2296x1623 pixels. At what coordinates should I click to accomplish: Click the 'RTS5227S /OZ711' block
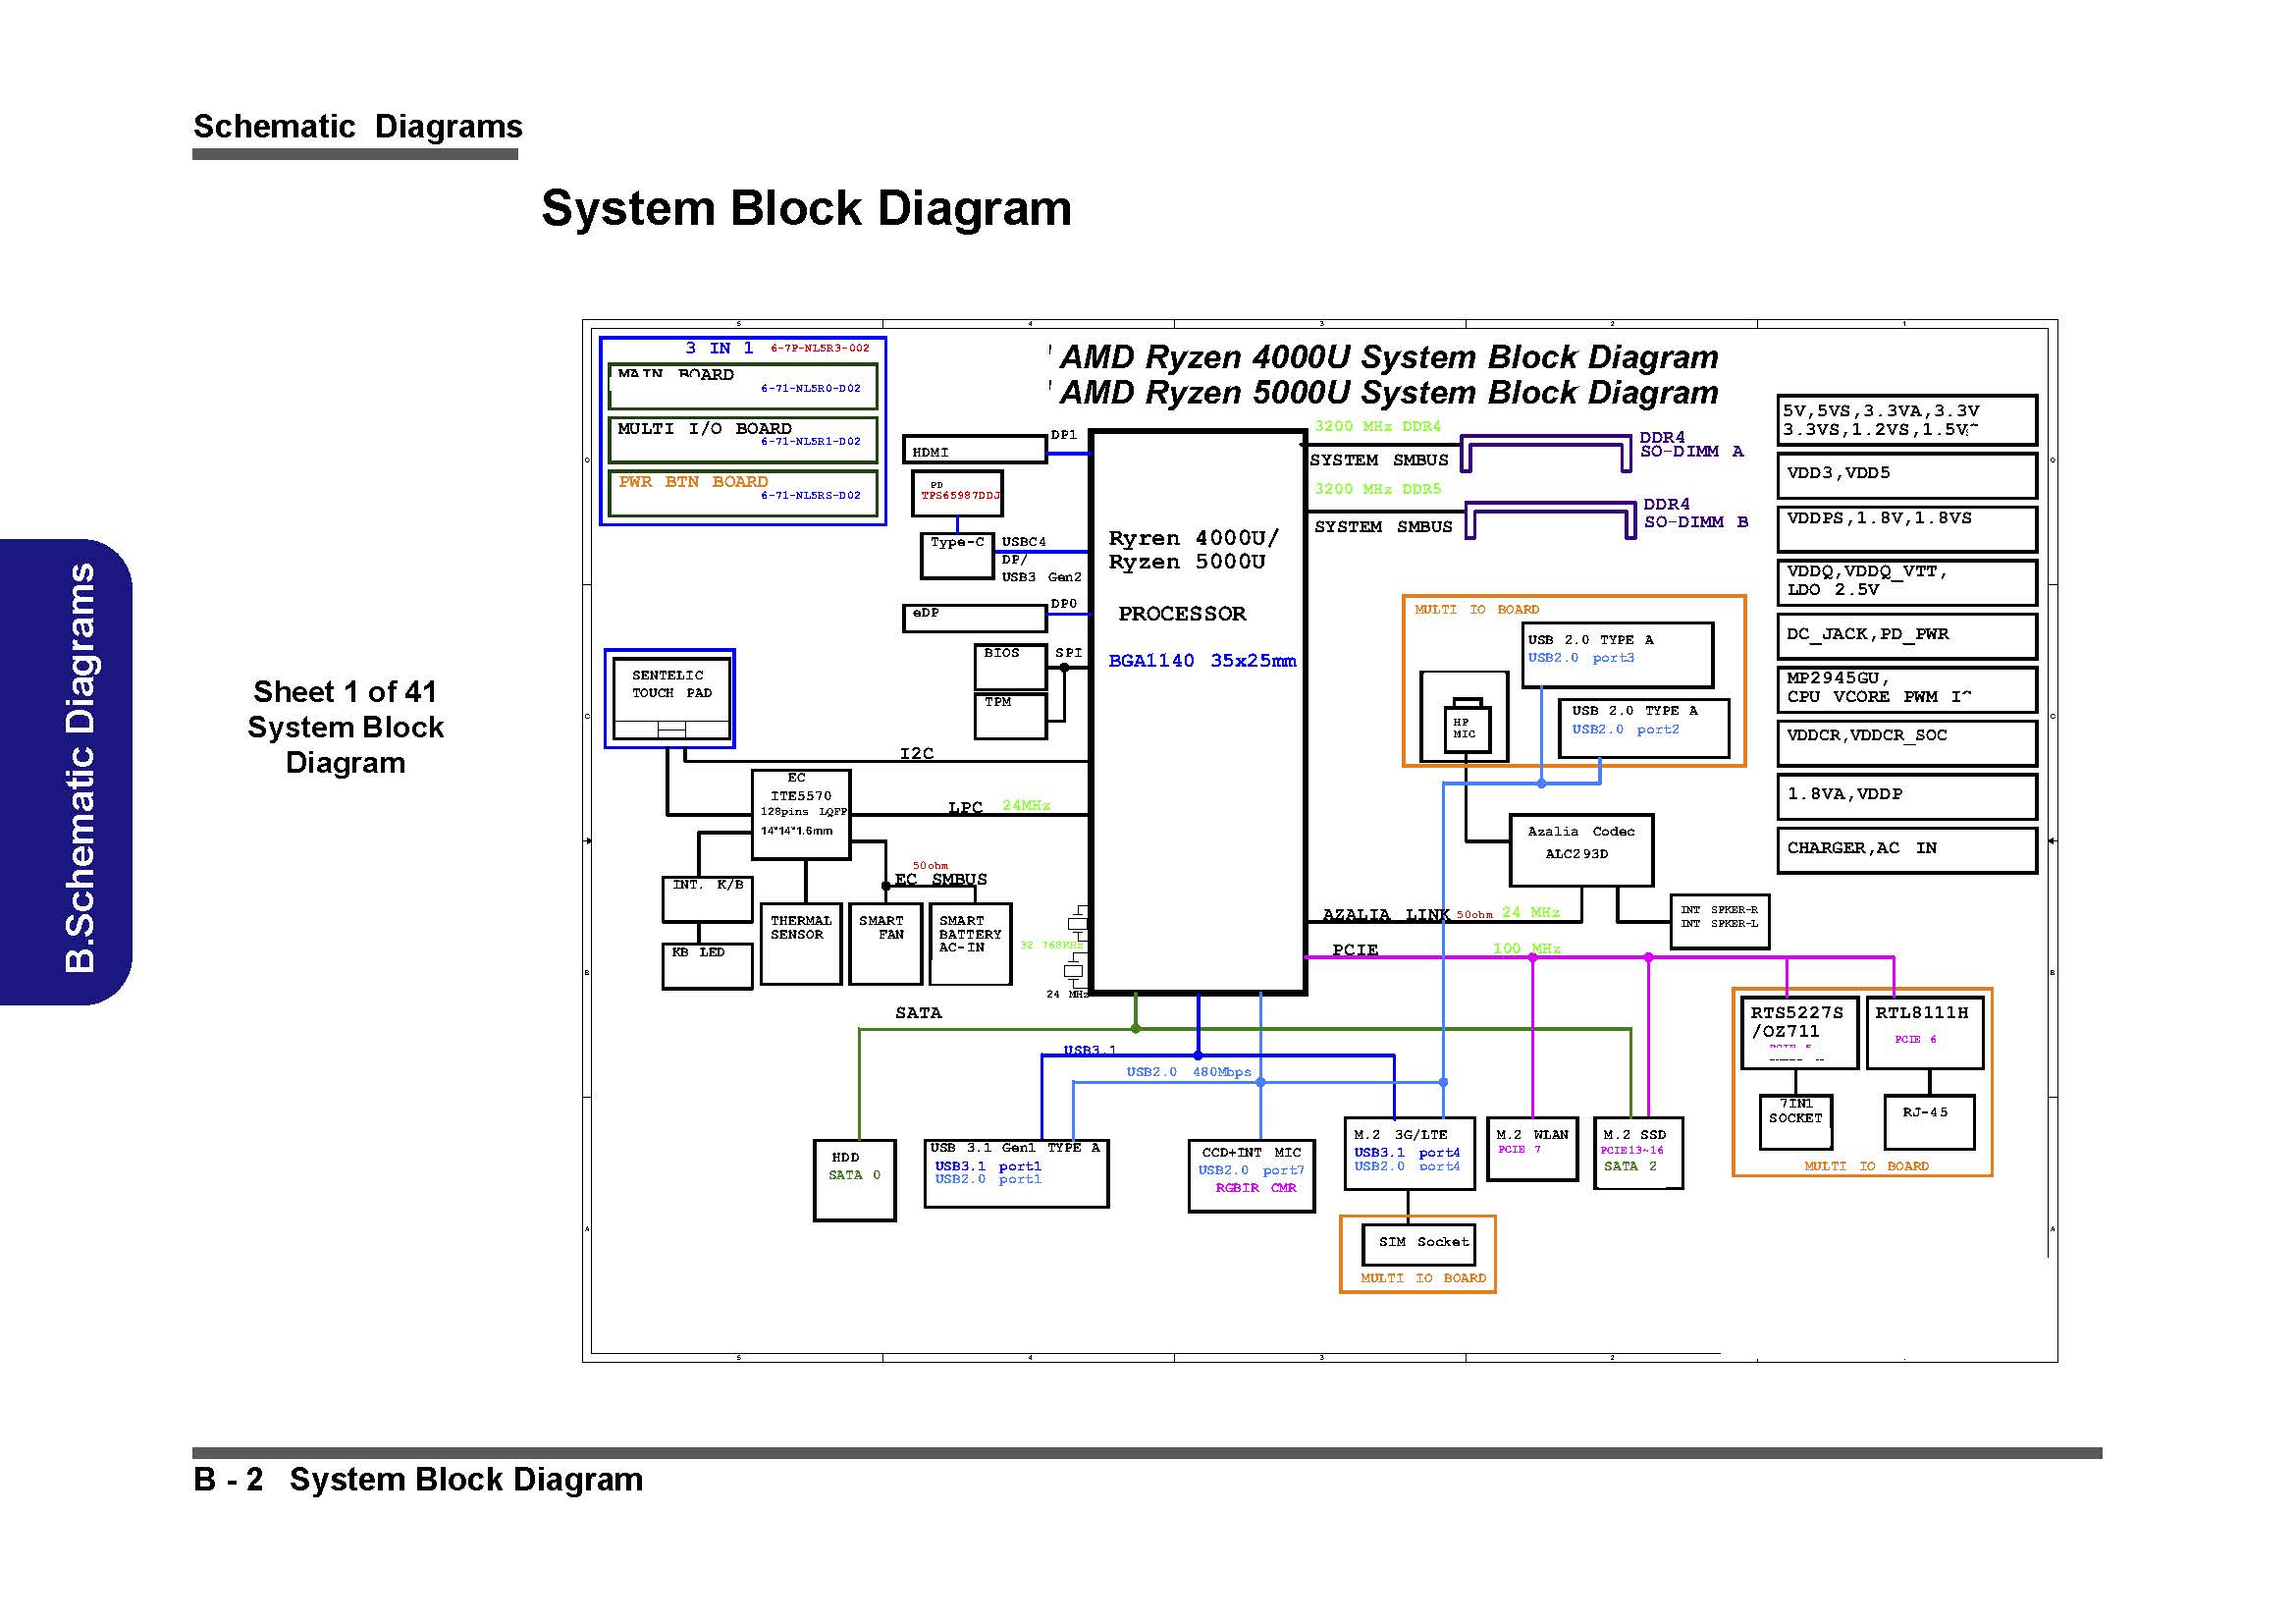click(1799, 1032)
